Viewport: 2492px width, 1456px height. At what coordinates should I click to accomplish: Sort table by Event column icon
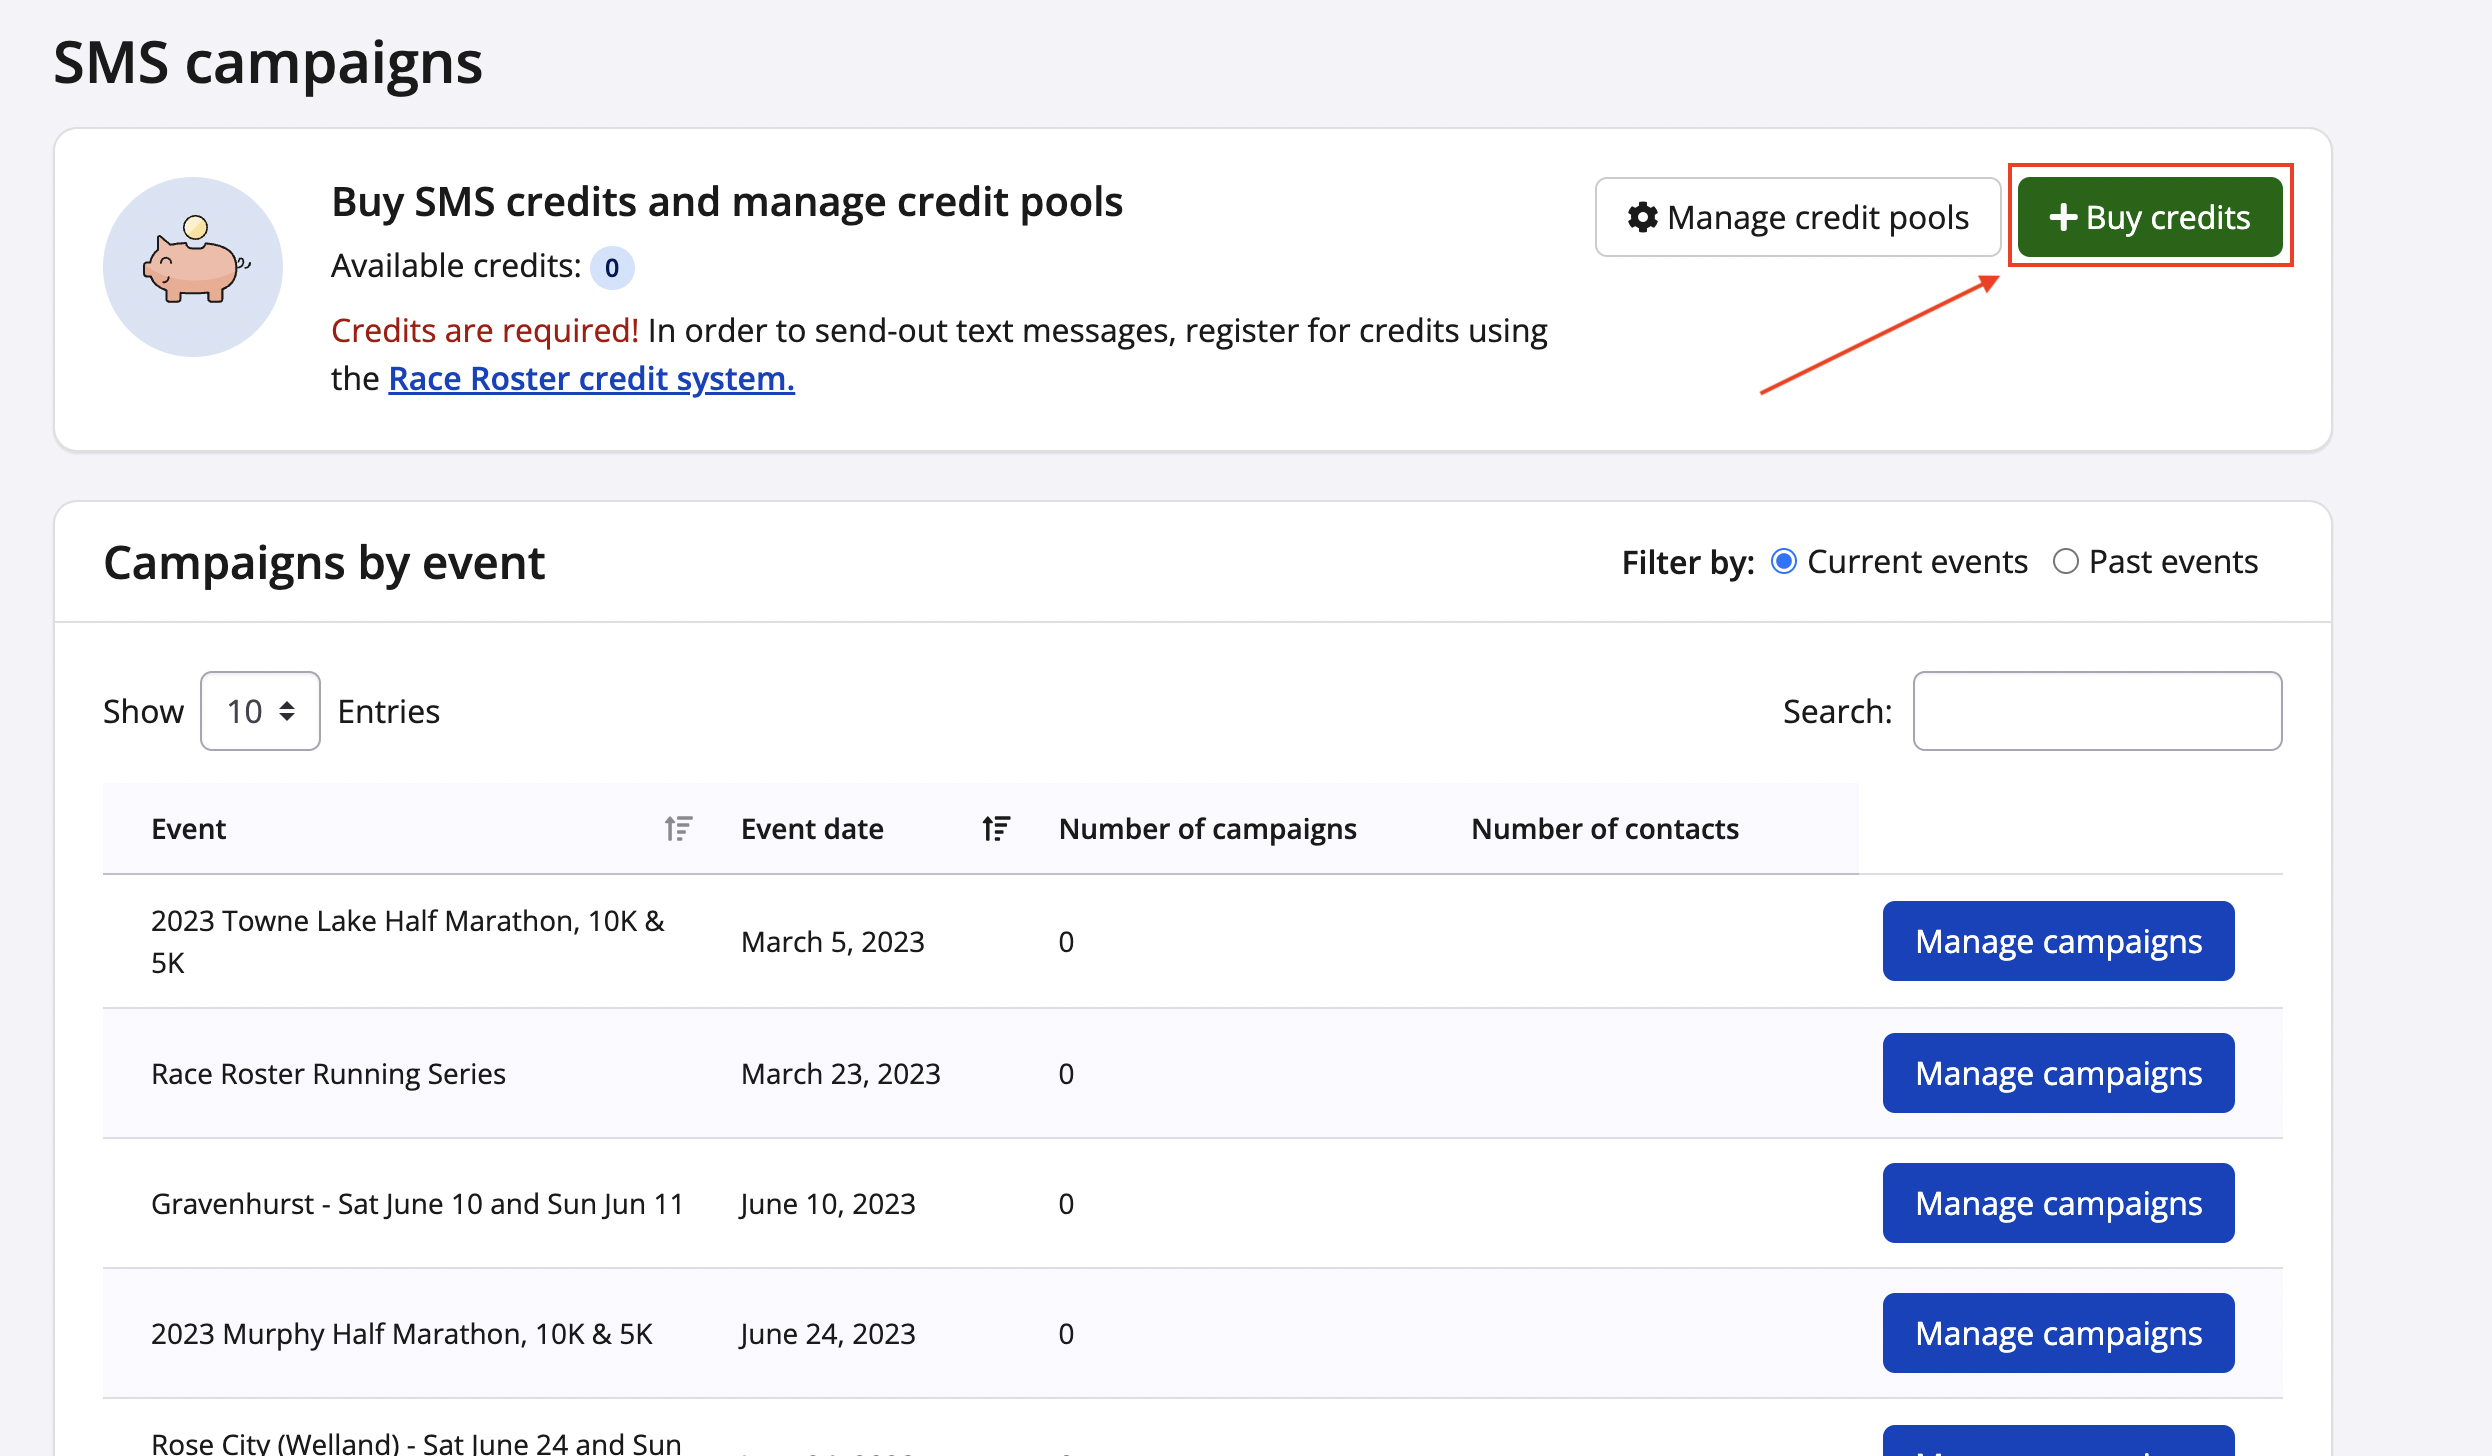tap(678, 829)
